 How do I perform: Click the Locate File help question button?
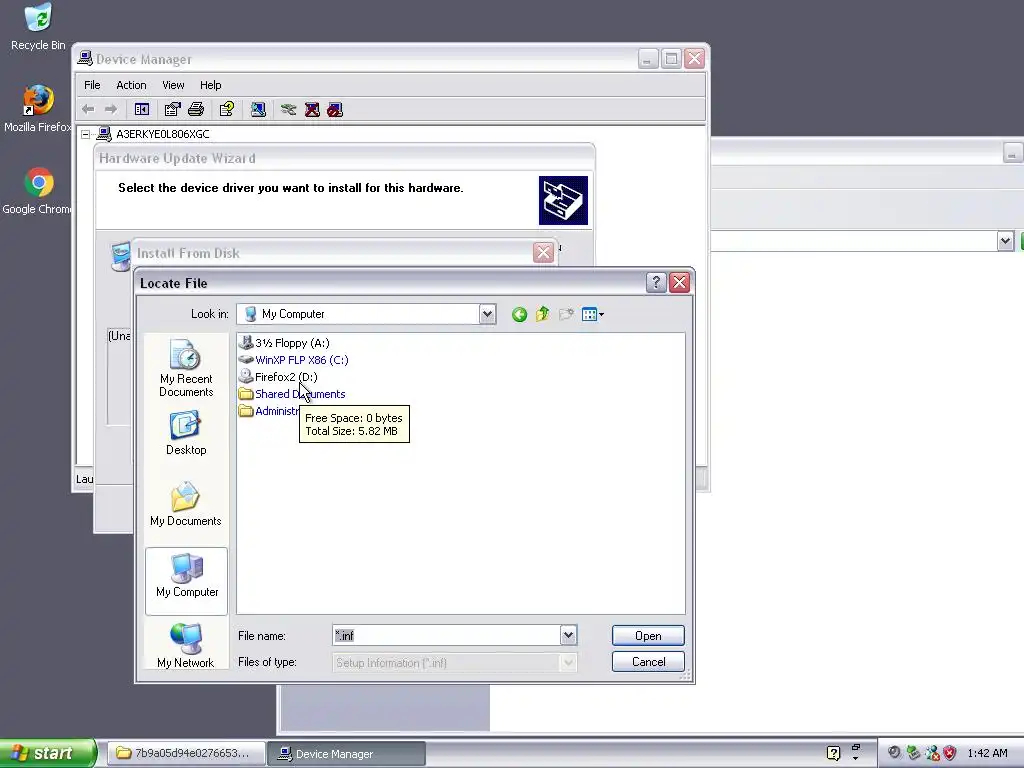click(x=656, y=282)
